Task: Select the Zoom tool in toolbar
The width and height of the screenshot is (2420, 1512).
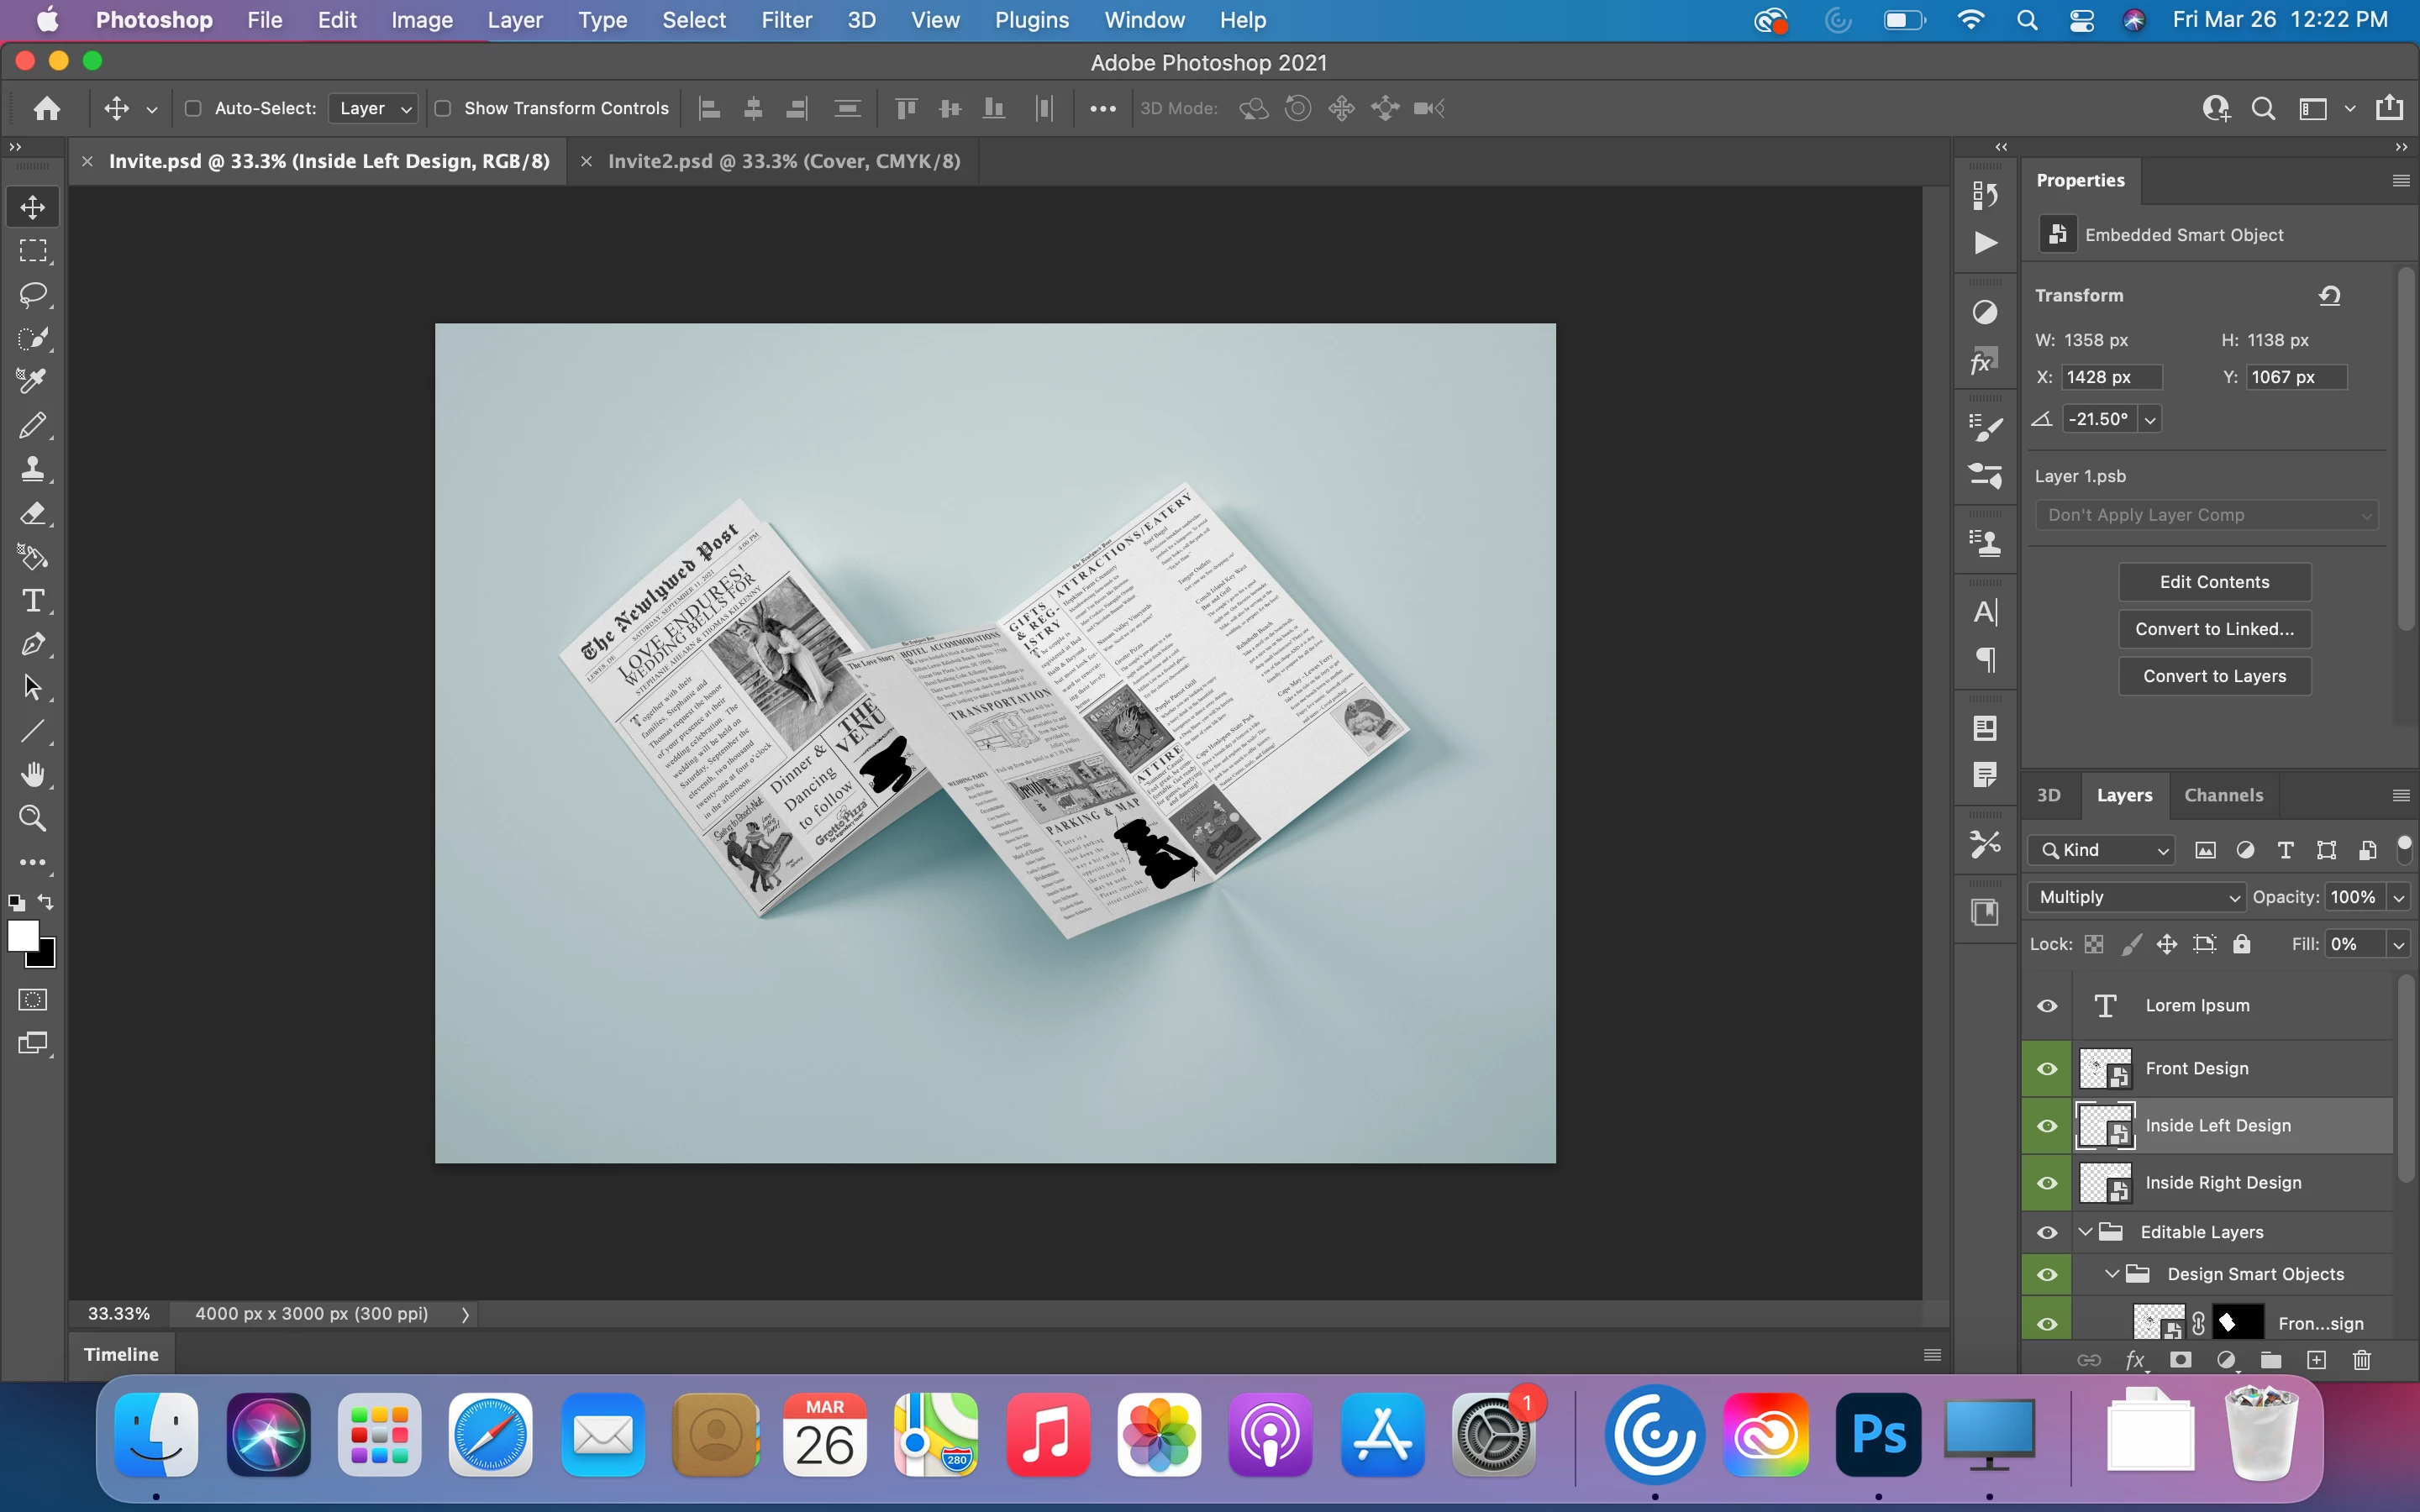Action: (x=33, y=819)
